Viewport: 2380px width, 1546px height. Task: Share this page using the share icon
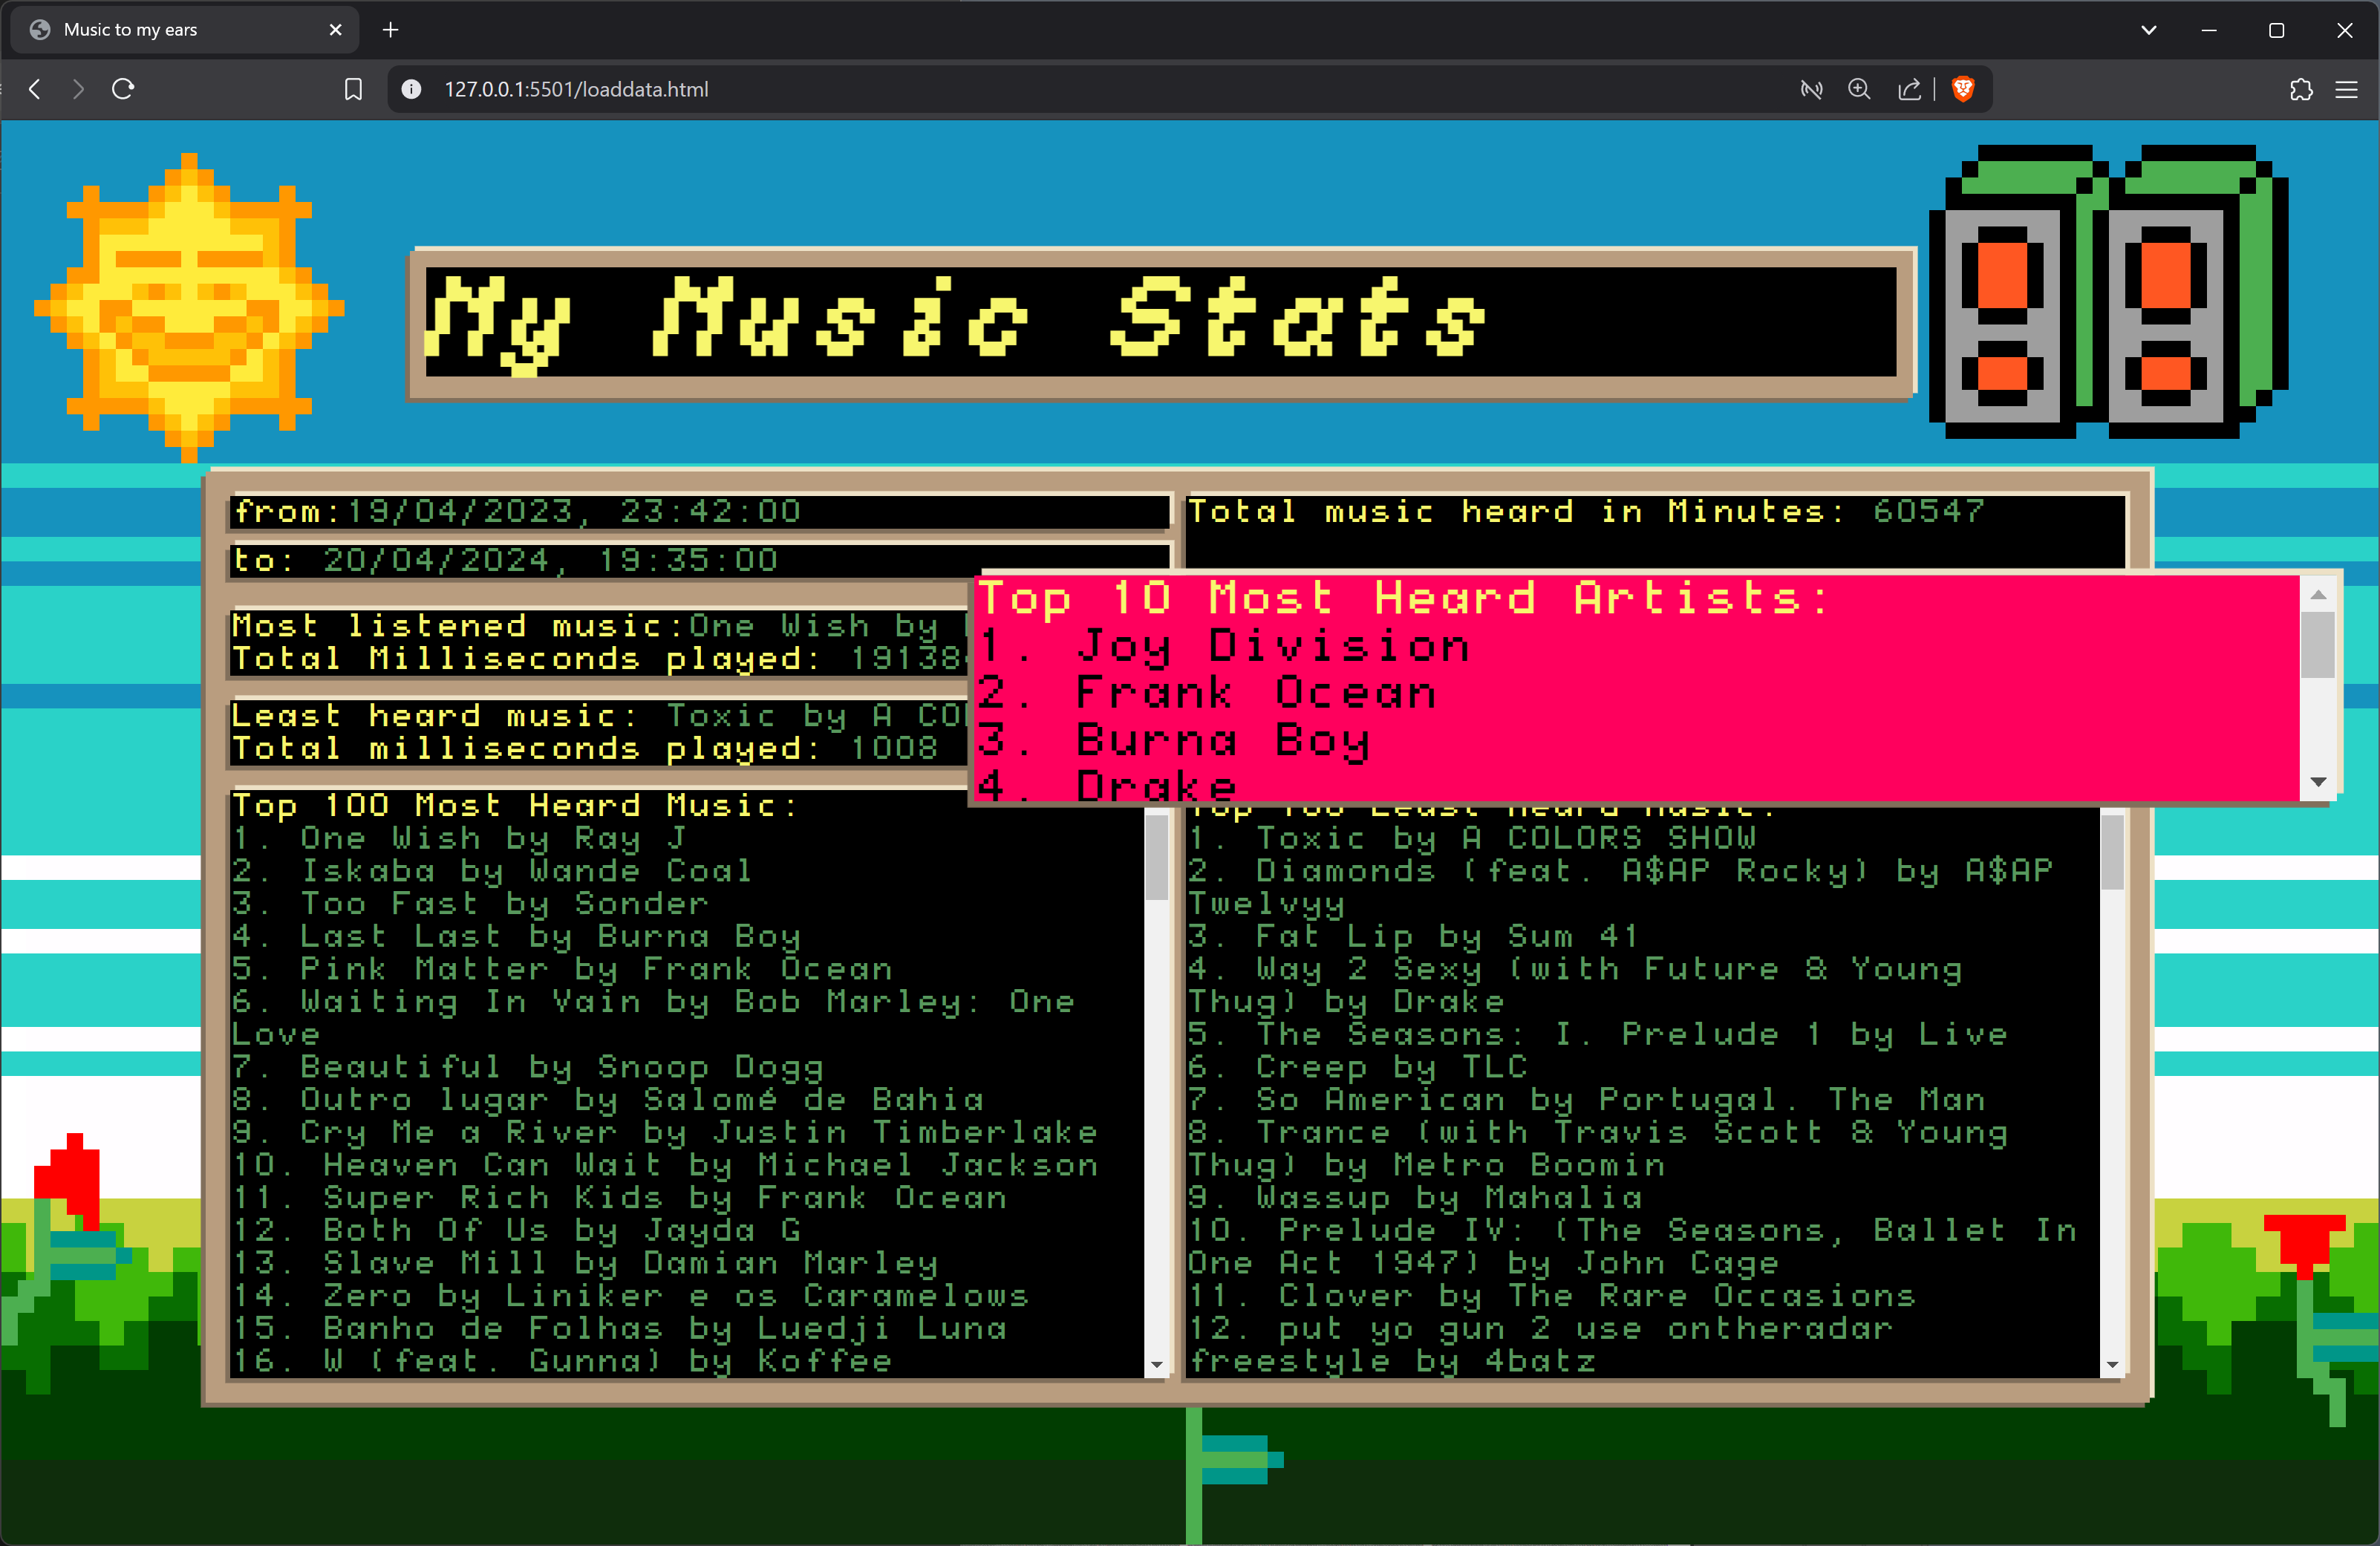point(1909,89)
